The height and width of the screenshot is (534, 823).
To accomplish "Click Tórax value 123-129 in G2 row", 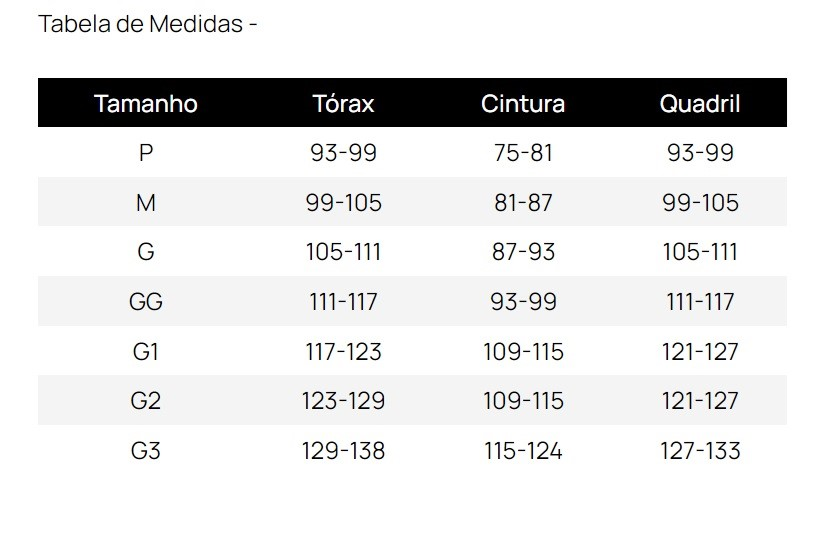I will tap(343, 401).
